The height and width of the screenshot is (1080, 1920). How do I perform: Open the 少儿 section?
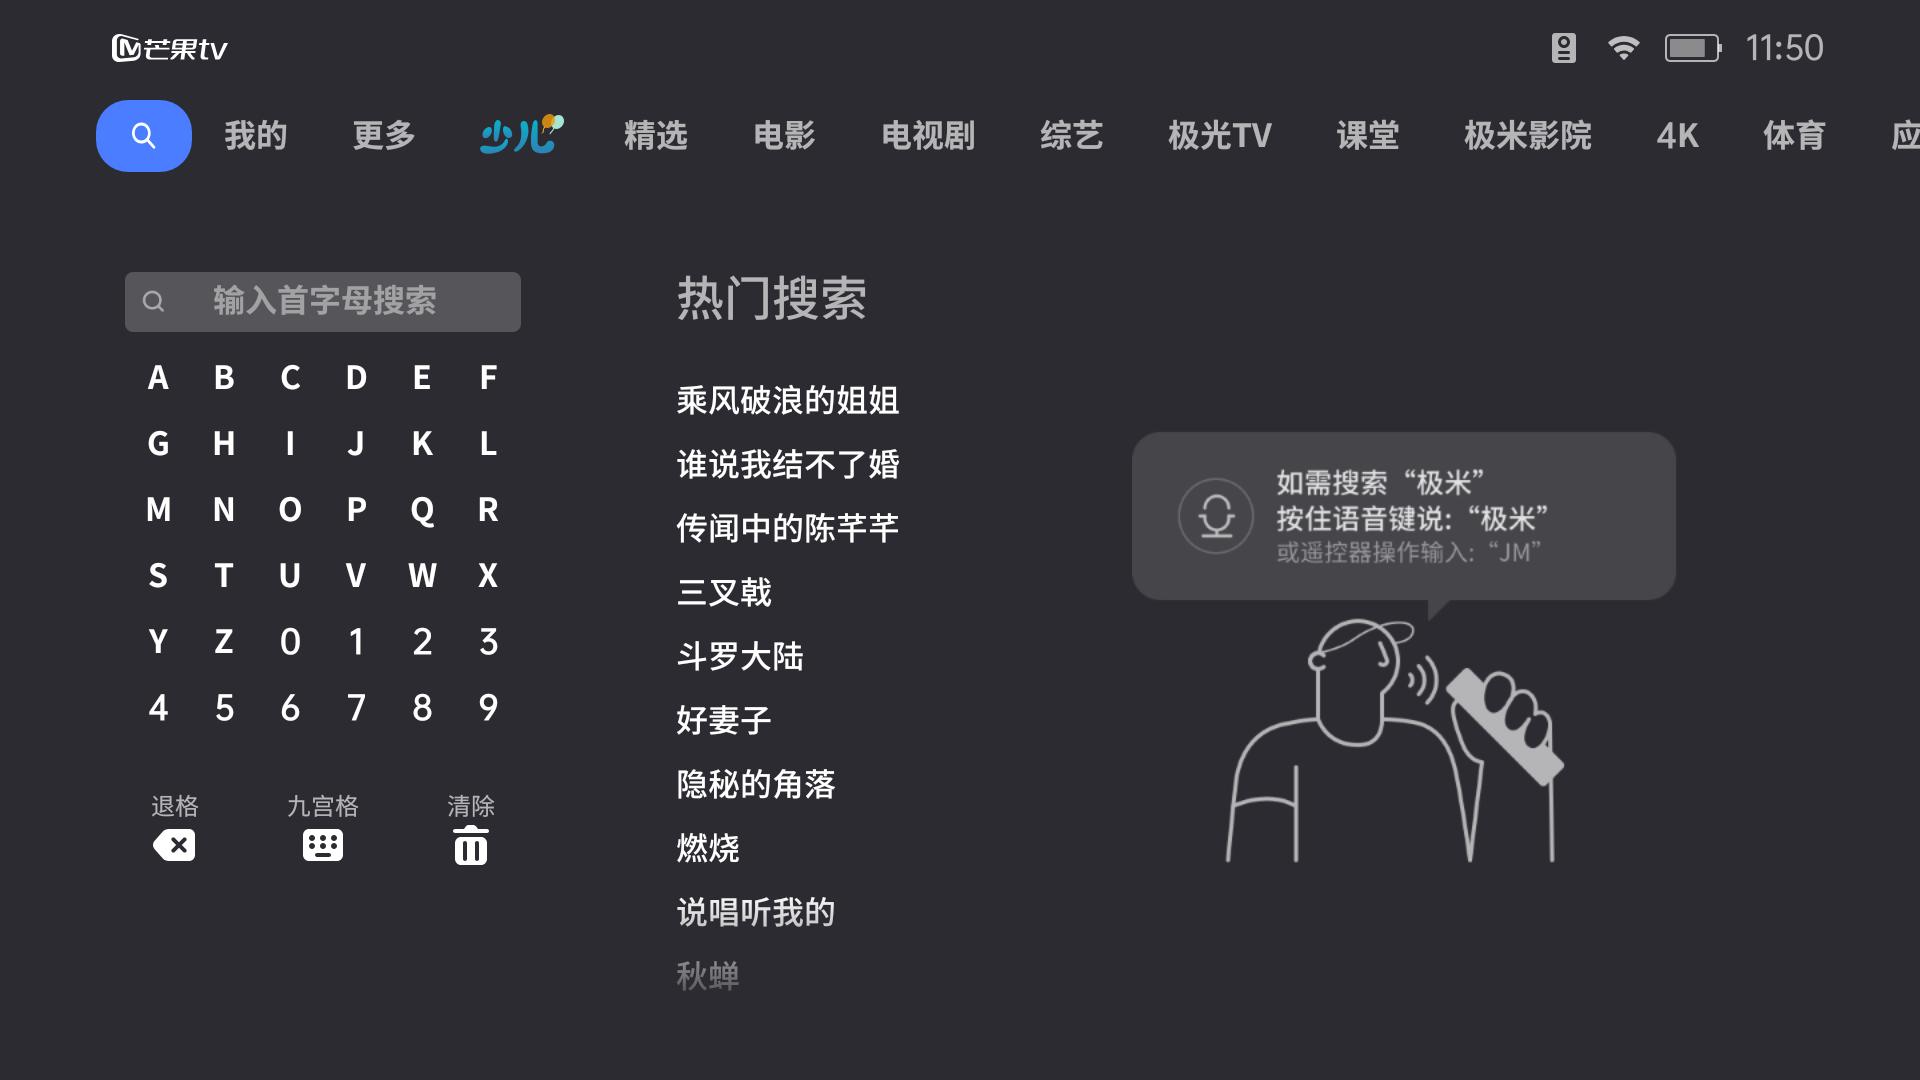[519, 136]
